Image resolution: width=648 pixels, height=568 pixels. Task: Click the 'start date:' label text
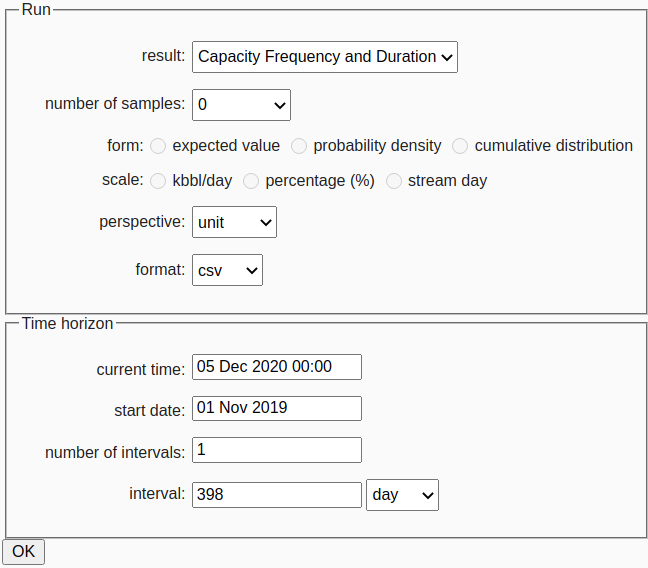pos(149,410)
